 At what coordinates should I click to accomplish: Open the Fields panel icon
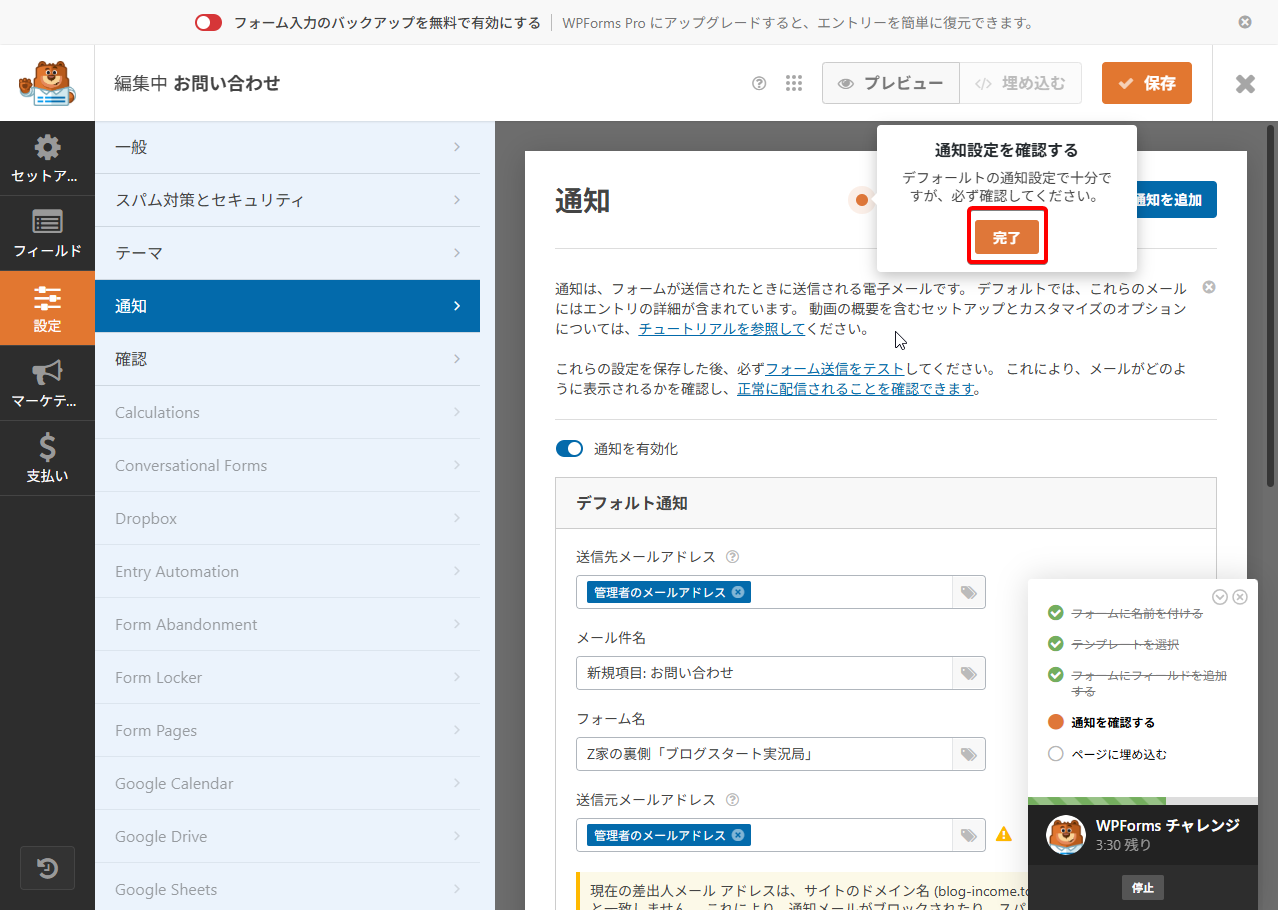point(47,233)
